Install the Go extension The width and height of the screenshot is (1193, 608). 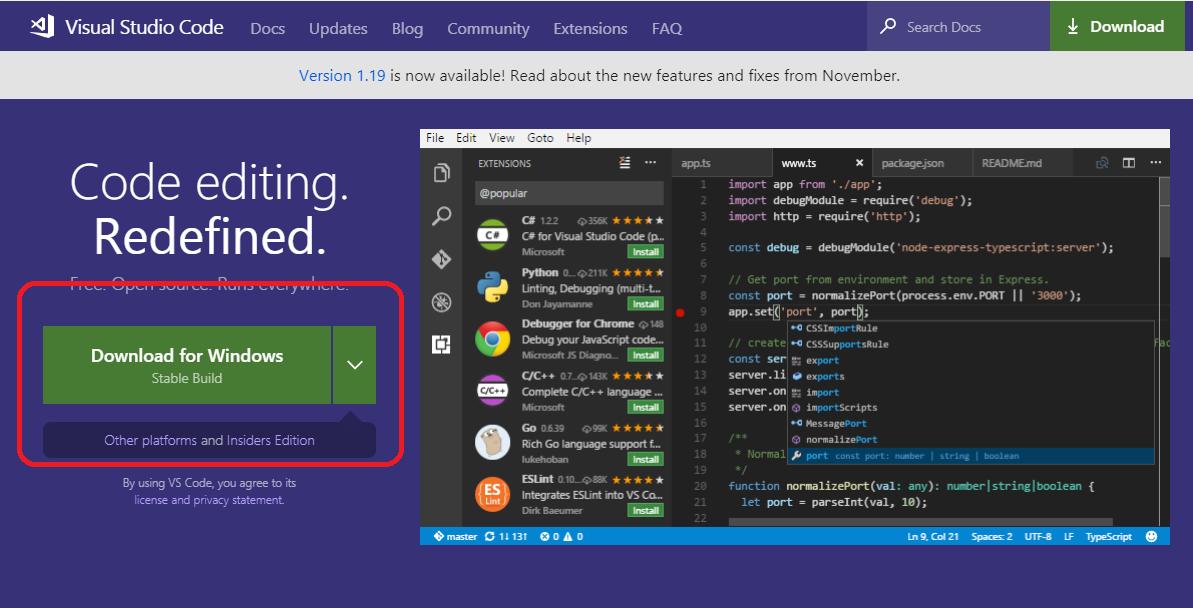coord(645,459)
